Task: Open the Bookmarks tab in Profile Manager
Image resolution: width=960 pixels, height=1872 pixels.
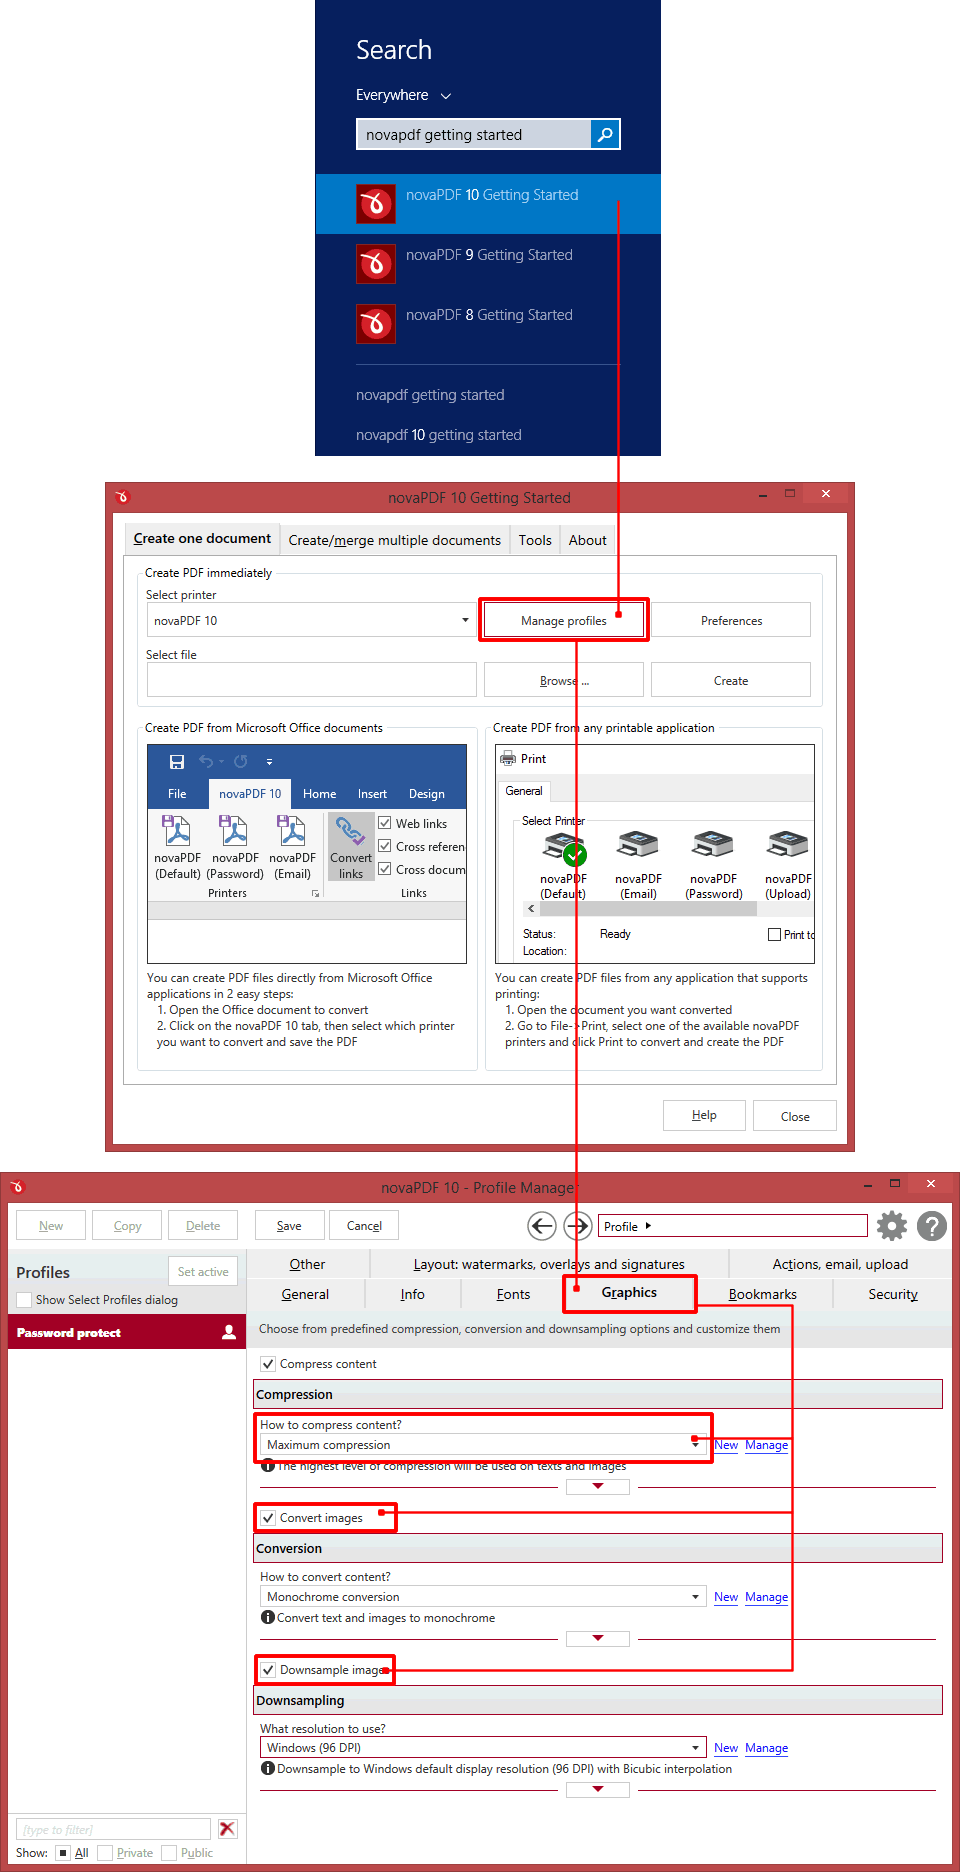Action: point(763,1294)
